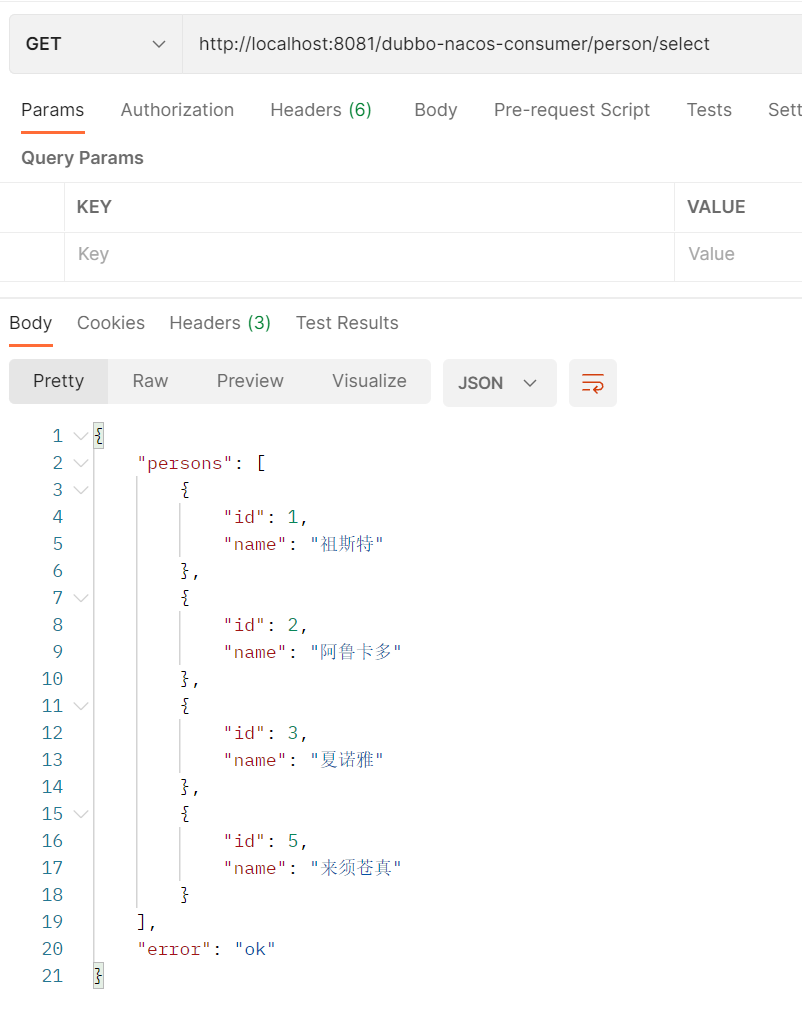Open the request Headers (6) tab
The width and height of the screenshot is (802, 1012).
[x=321, y=110]
